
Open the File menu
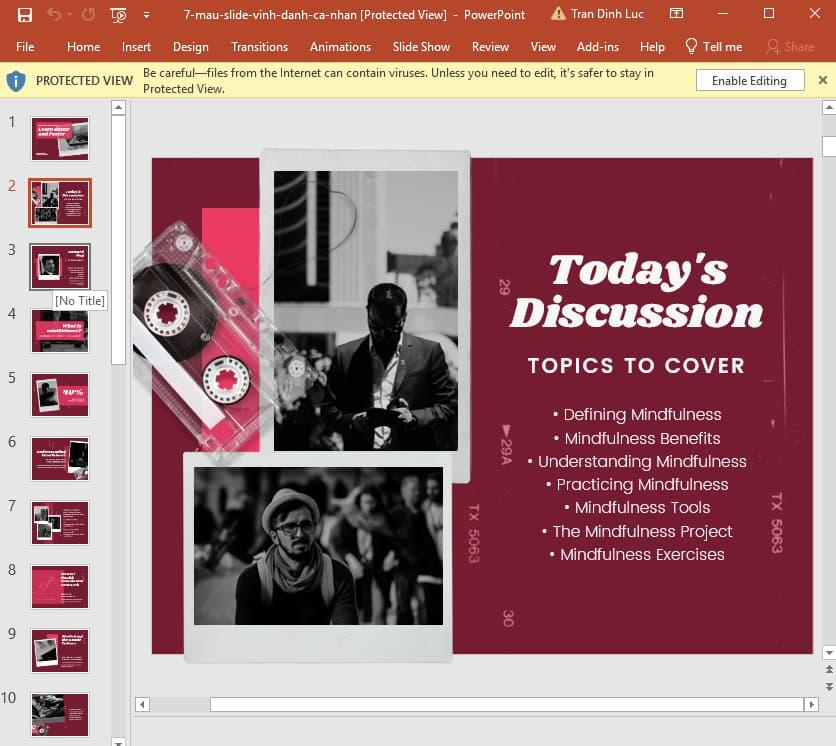click(x=25, y=47)
